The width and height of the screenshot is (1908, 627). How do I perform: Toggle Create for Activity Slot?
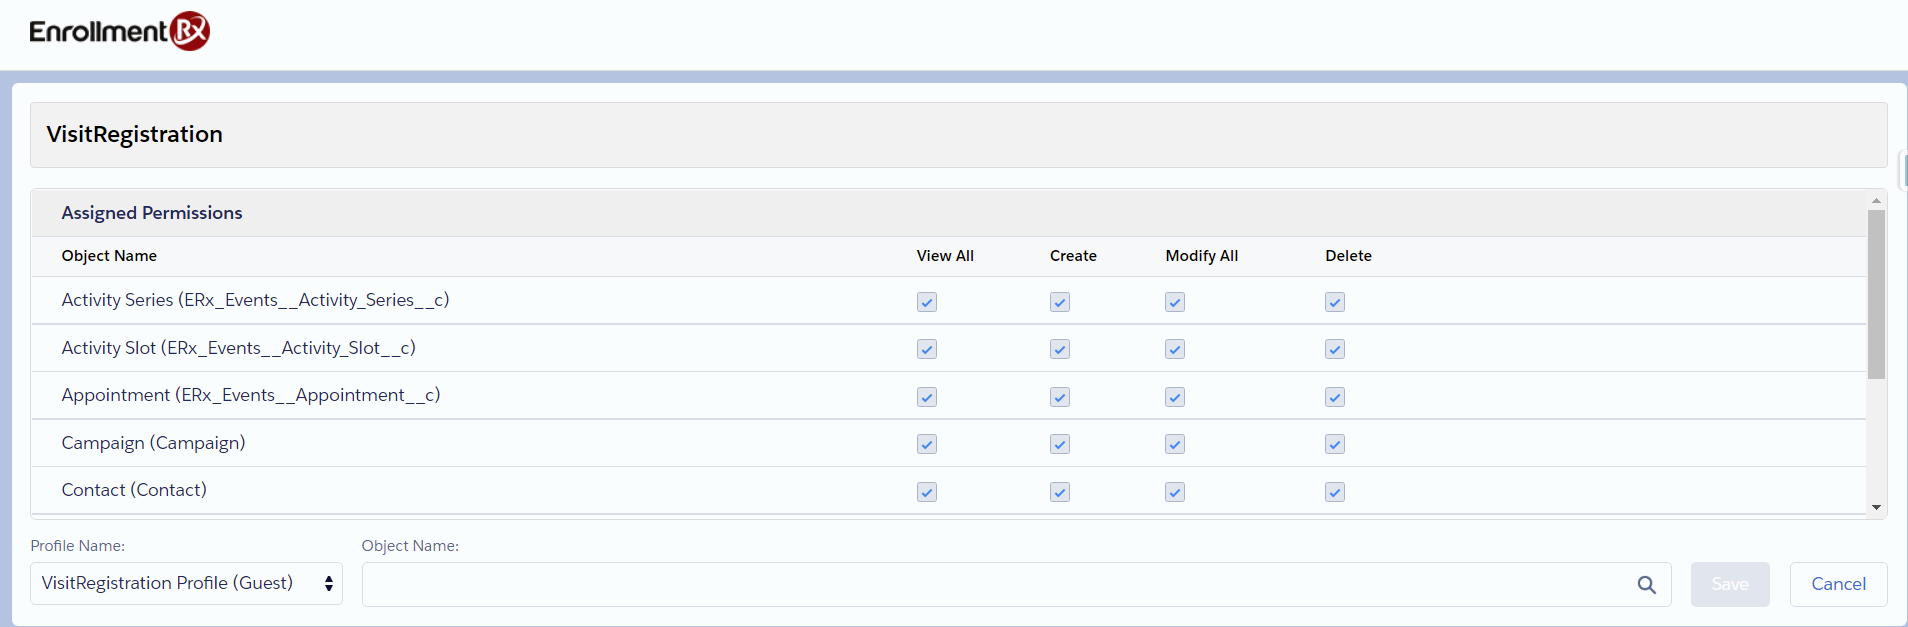tap(1060, 349)
